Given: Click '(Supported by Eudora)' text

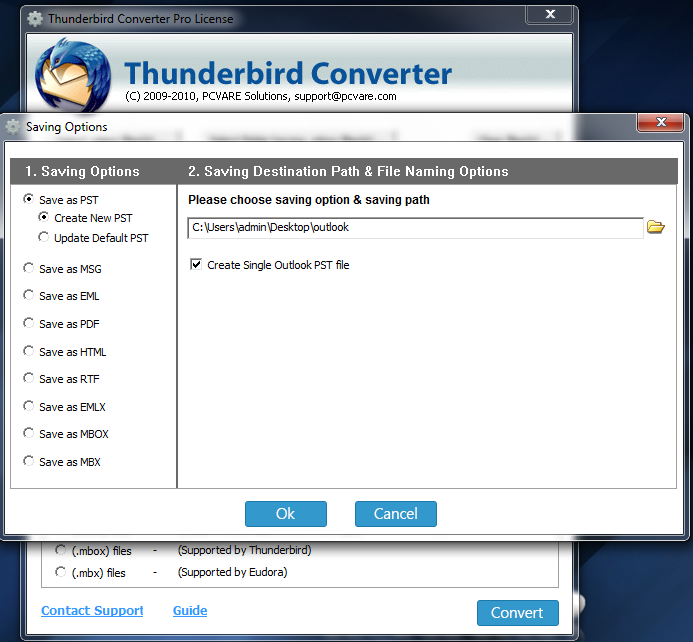Looking at the screenshot, I should [x=232, y=572].
